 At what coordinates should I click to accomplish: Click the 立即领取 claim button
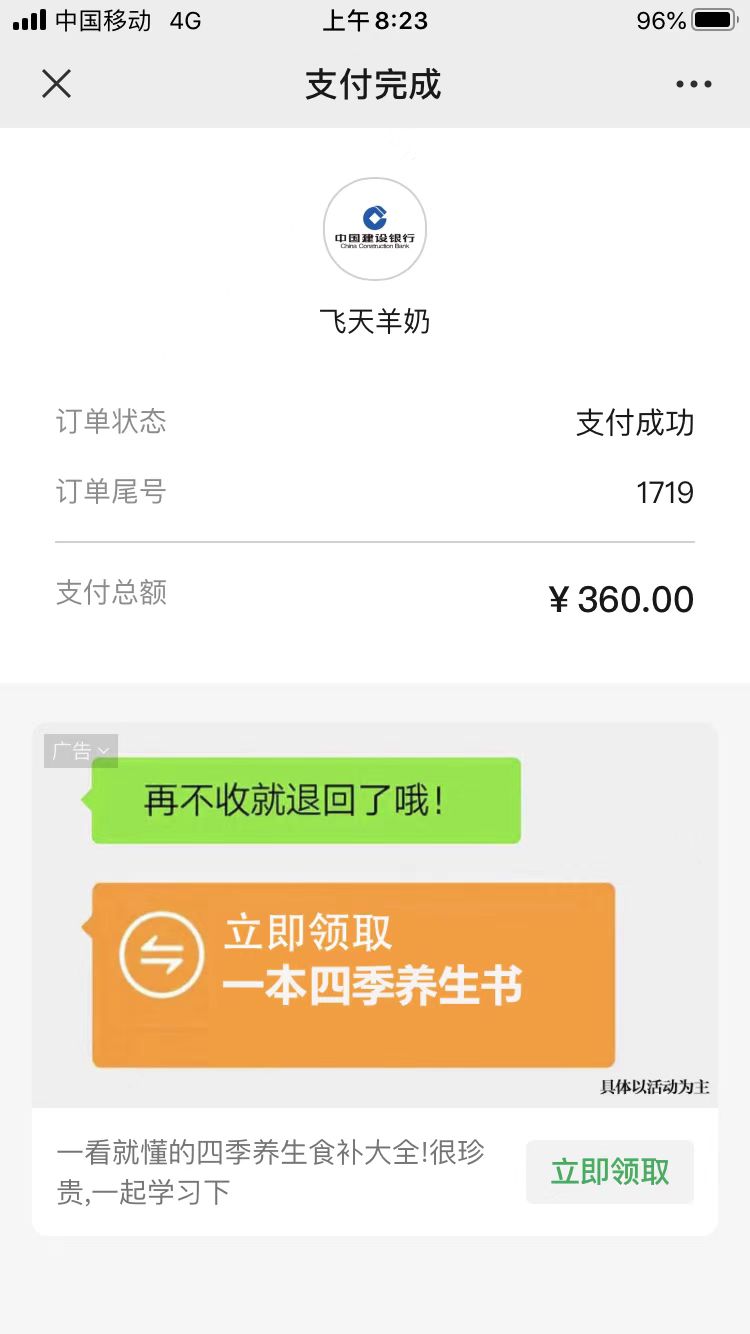pyautogui.click(x=610, y=1172)
